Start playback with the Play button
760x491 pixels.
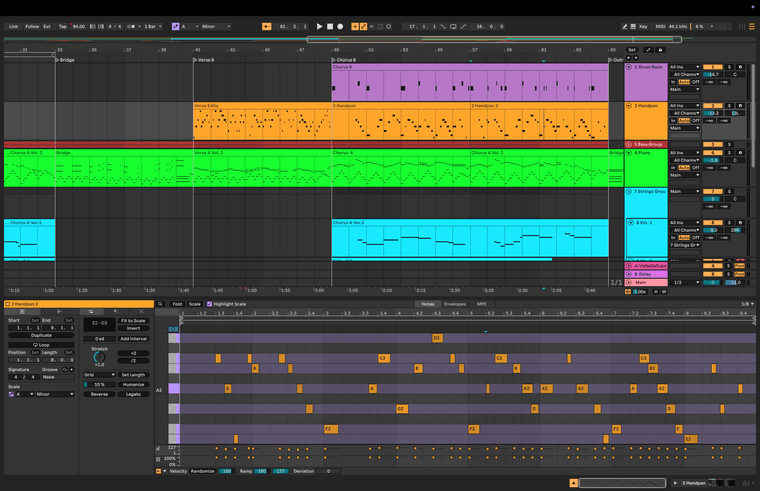(319, 27)
